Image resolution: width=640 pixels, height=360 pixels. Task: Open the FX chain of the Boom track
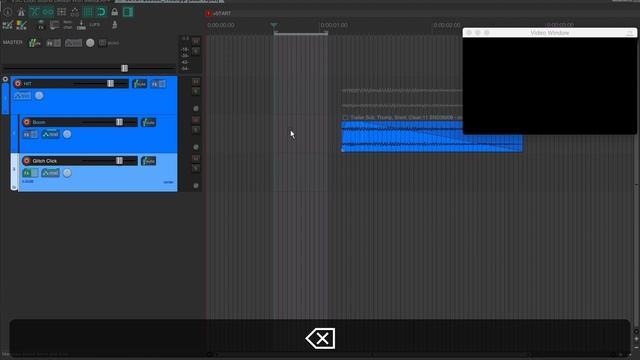click(x=30, y=134)
